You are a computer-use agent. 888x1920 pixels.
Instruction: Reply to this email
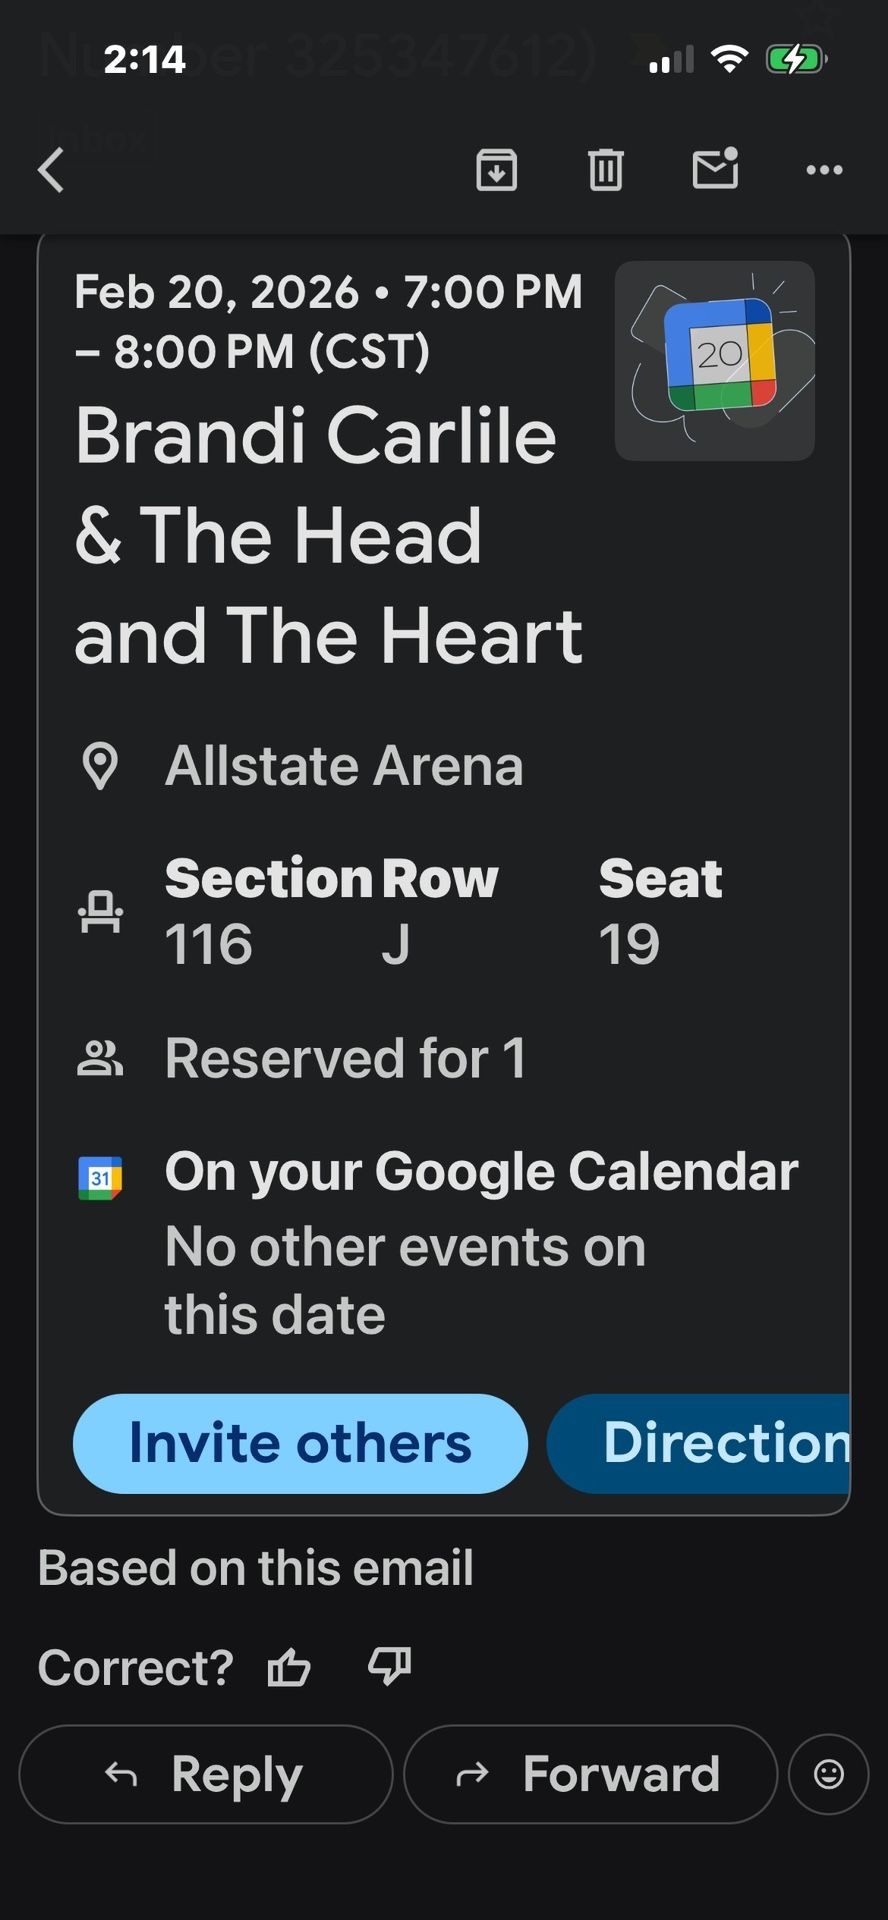(x=204, y=1773)
